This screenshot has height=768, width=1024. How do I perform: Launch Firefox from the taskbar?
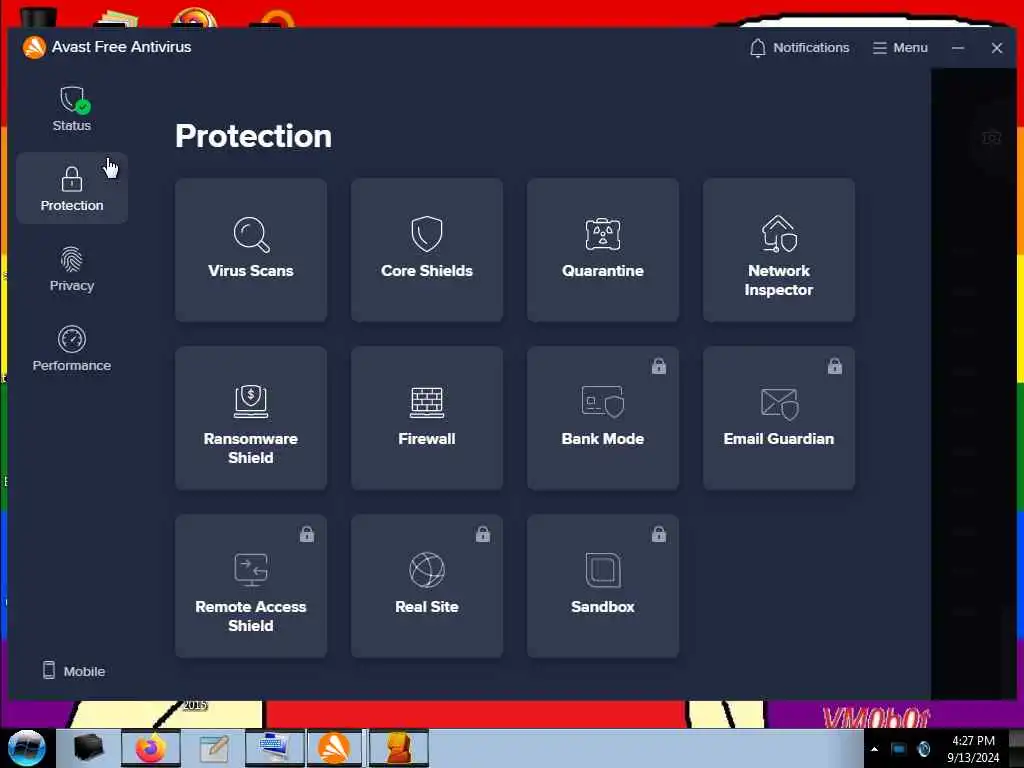tap(151, 748)
